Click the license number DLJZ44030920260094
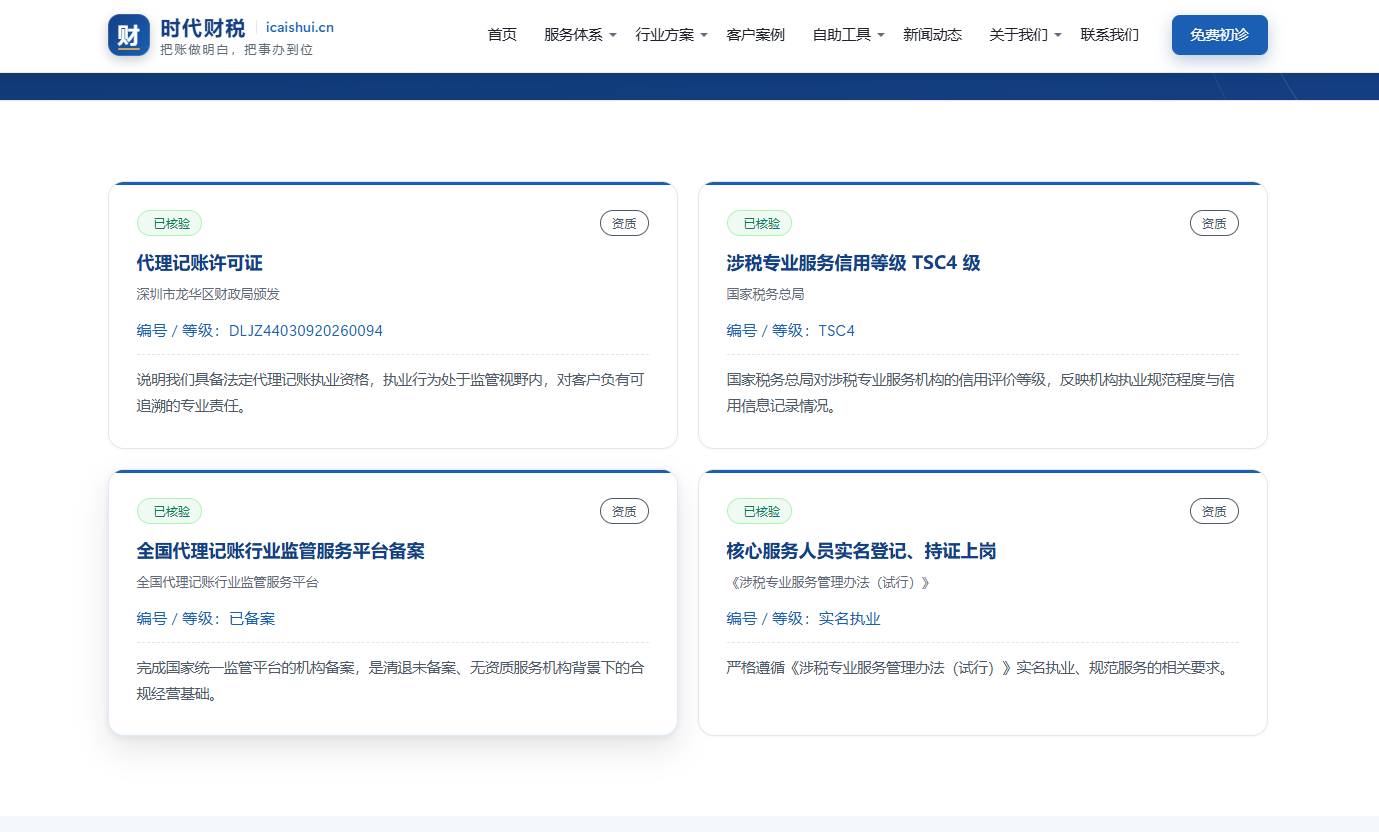This screenshot has width=1379, height=832. click(306, 331)
